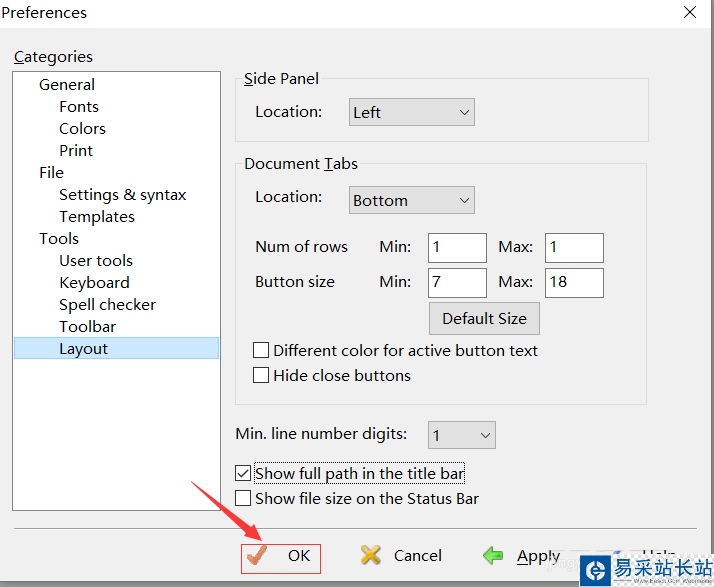The width and height of the screenshot is (714, 587).
Task: Check Different color for active button text
Action: [261, 351]
